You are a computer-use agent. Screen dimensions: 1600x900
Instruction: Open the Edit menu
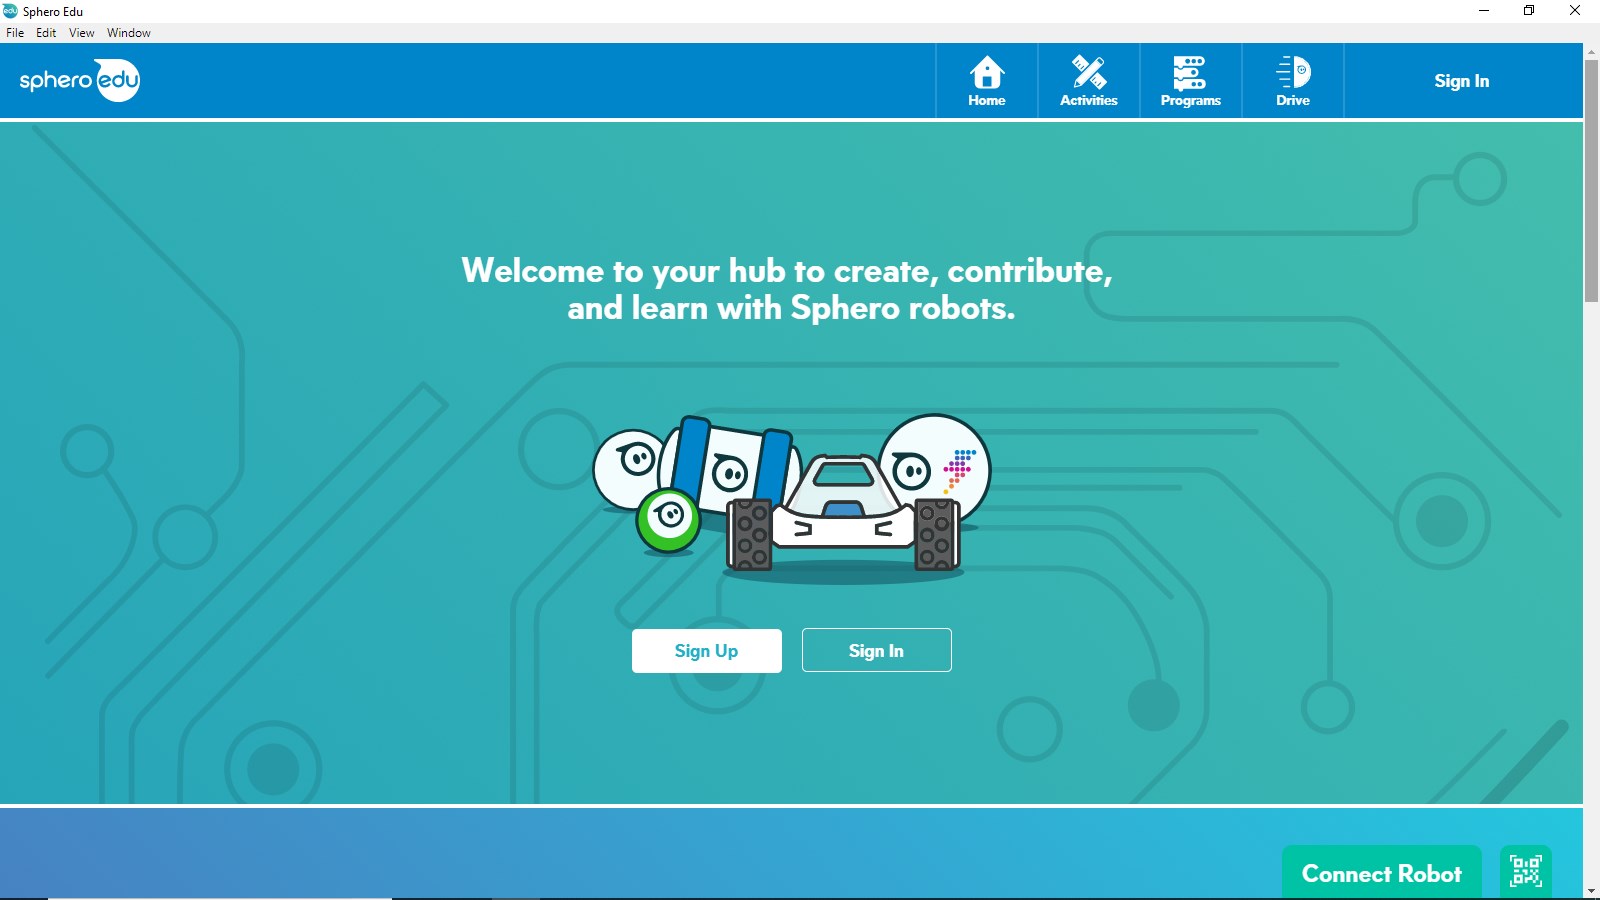(x=46, y=33)
